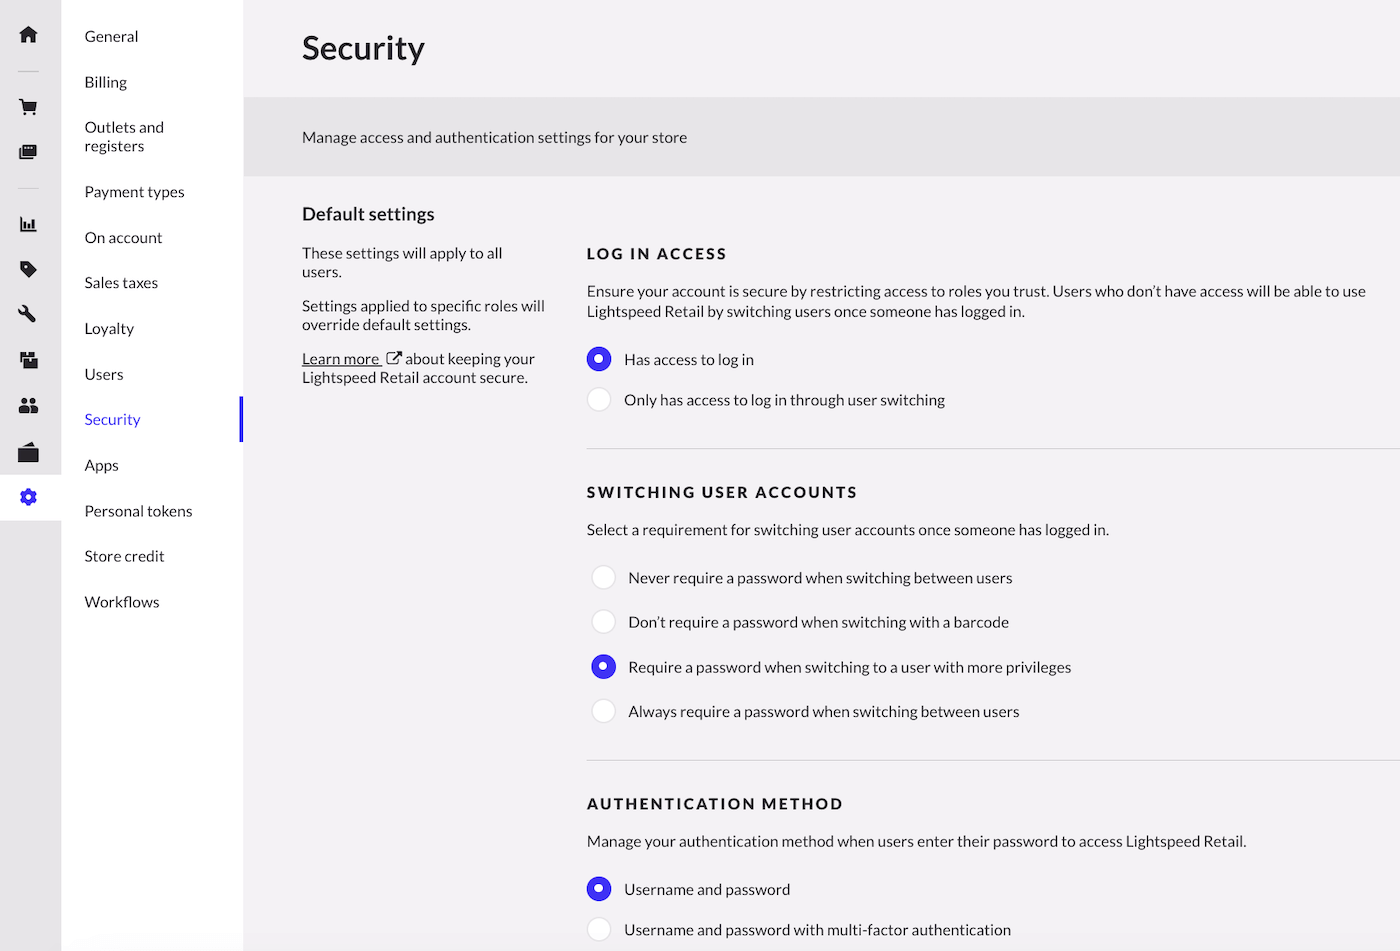The width and height of the screenshot is (1400, 951).
Task: Select 'Only has access to log in through user switching'
Action: pos(599,400)
